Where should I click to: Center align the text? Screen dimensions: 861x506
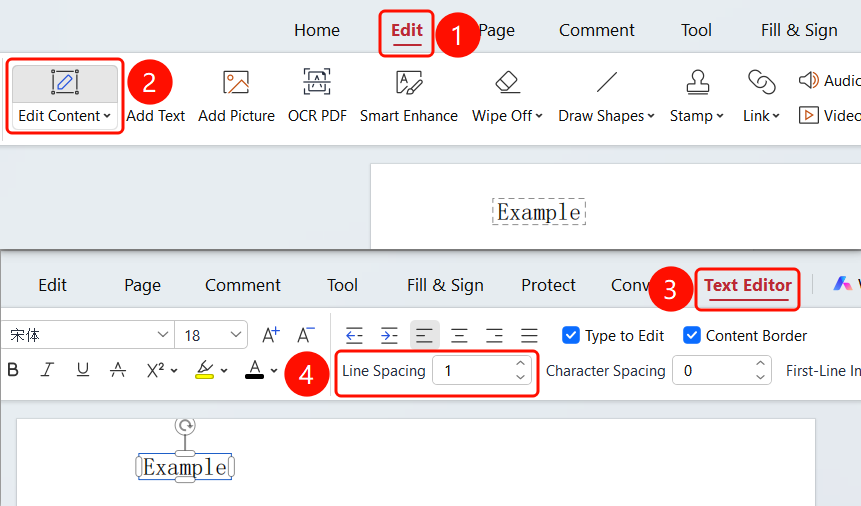(459, 335)
